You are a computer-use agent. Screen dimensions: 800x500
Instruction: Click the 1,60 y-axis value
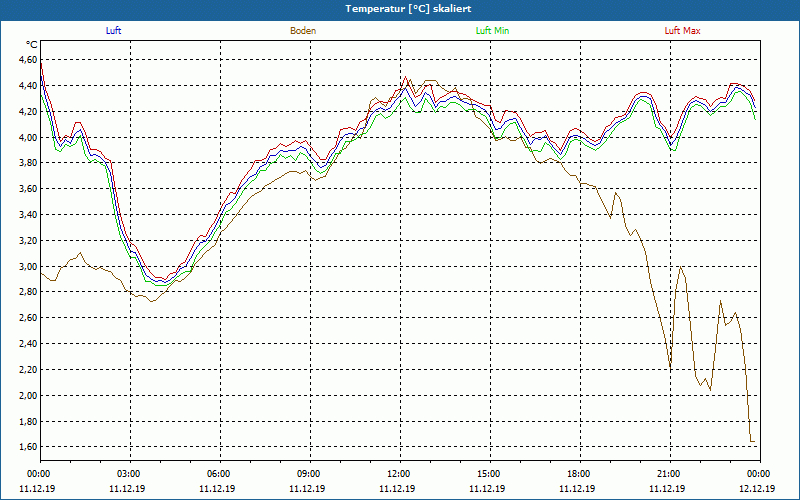pyautogui.click(x=28, y=447)
